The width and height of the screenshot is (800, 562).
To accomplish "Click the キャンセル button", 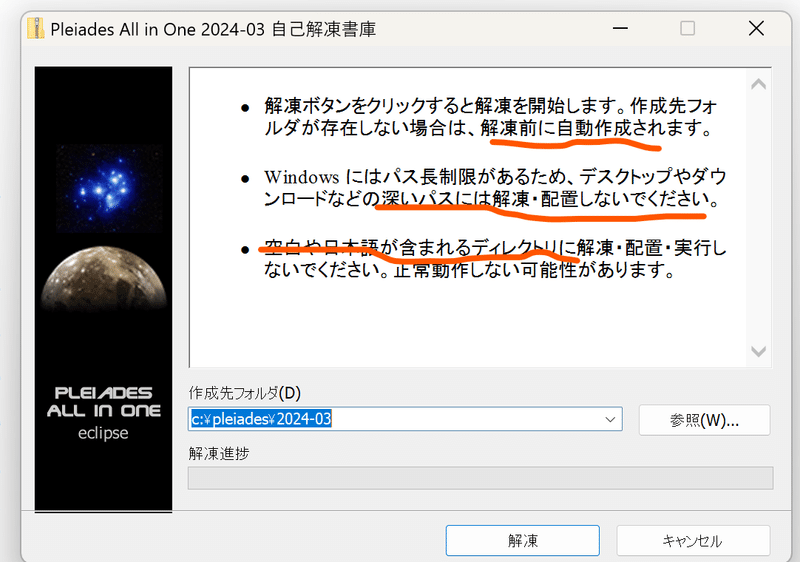I will pyautogui.click(x=693, y=541).
